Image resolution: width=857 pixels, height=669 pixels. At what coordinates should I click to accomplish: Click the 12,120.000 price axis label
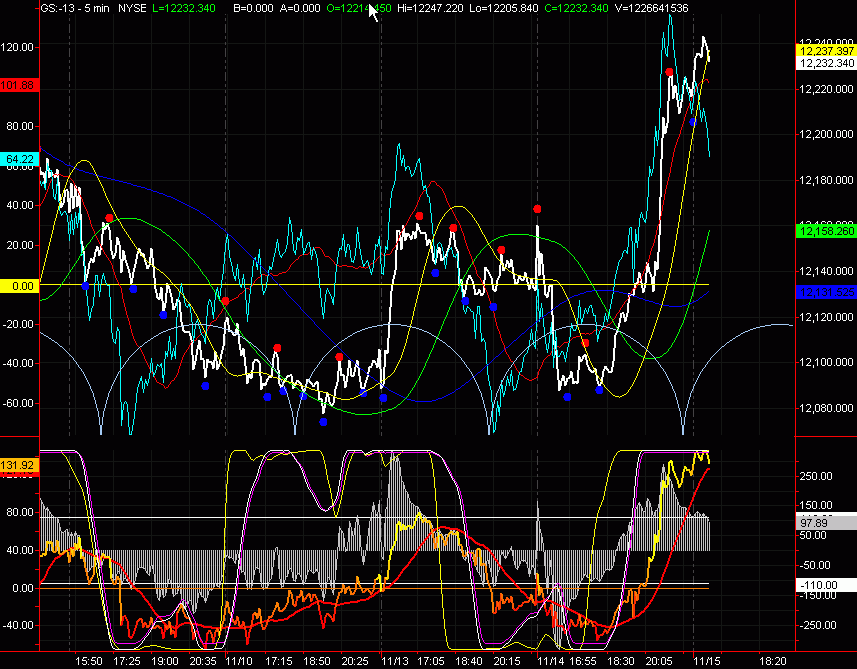pos(826,317)
